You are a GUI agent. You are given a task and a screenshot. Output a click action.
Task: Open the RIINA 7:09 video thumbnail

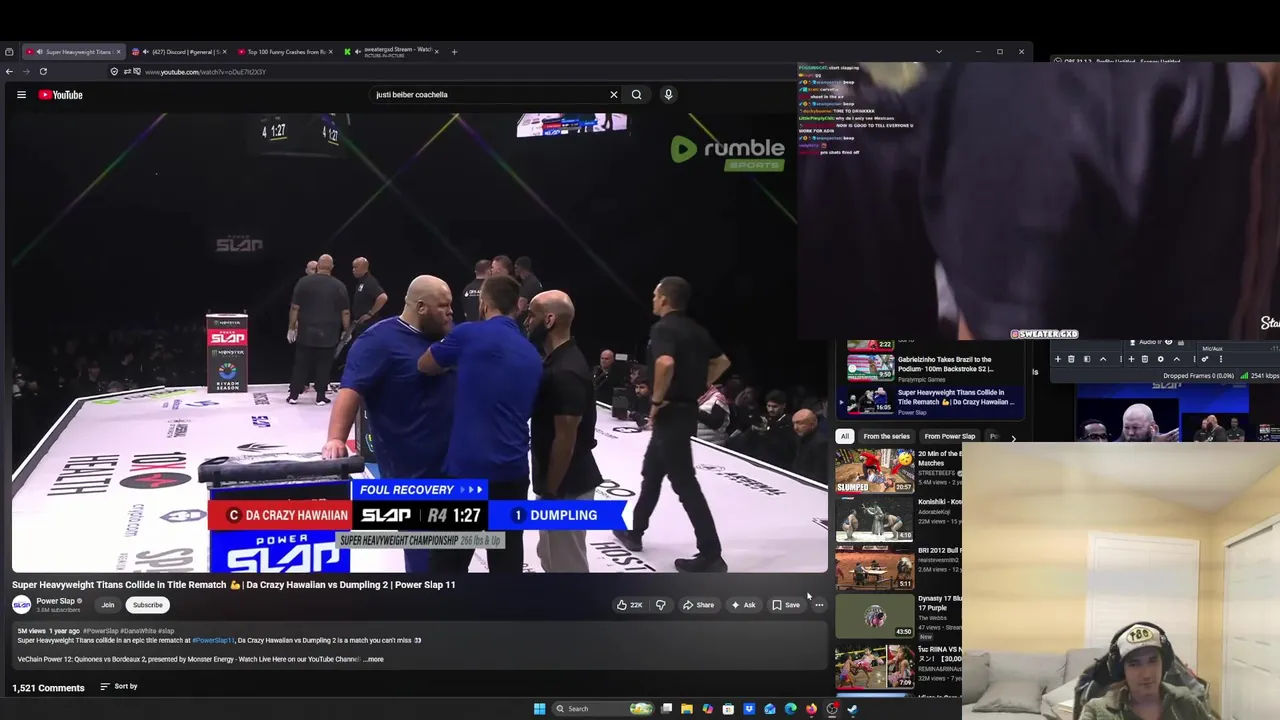(x=875, y=665)
